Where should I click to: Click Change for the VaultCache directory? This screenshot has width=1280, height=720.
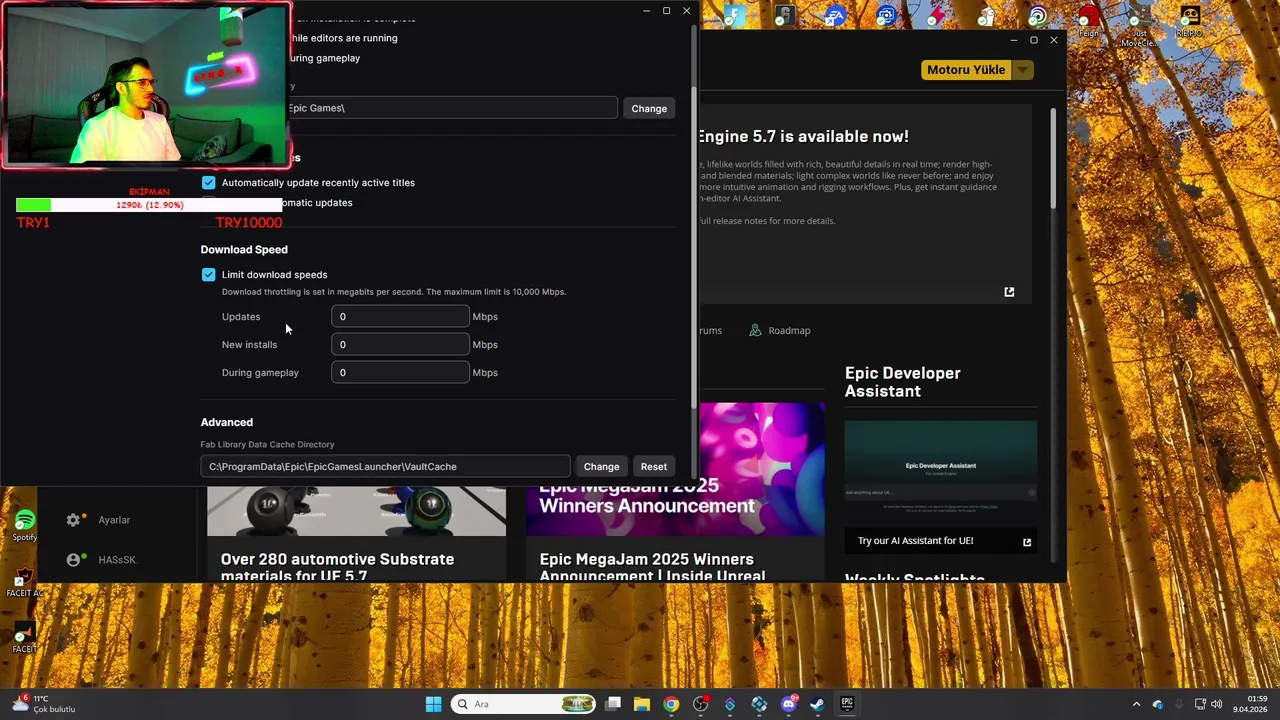(601, 467)
